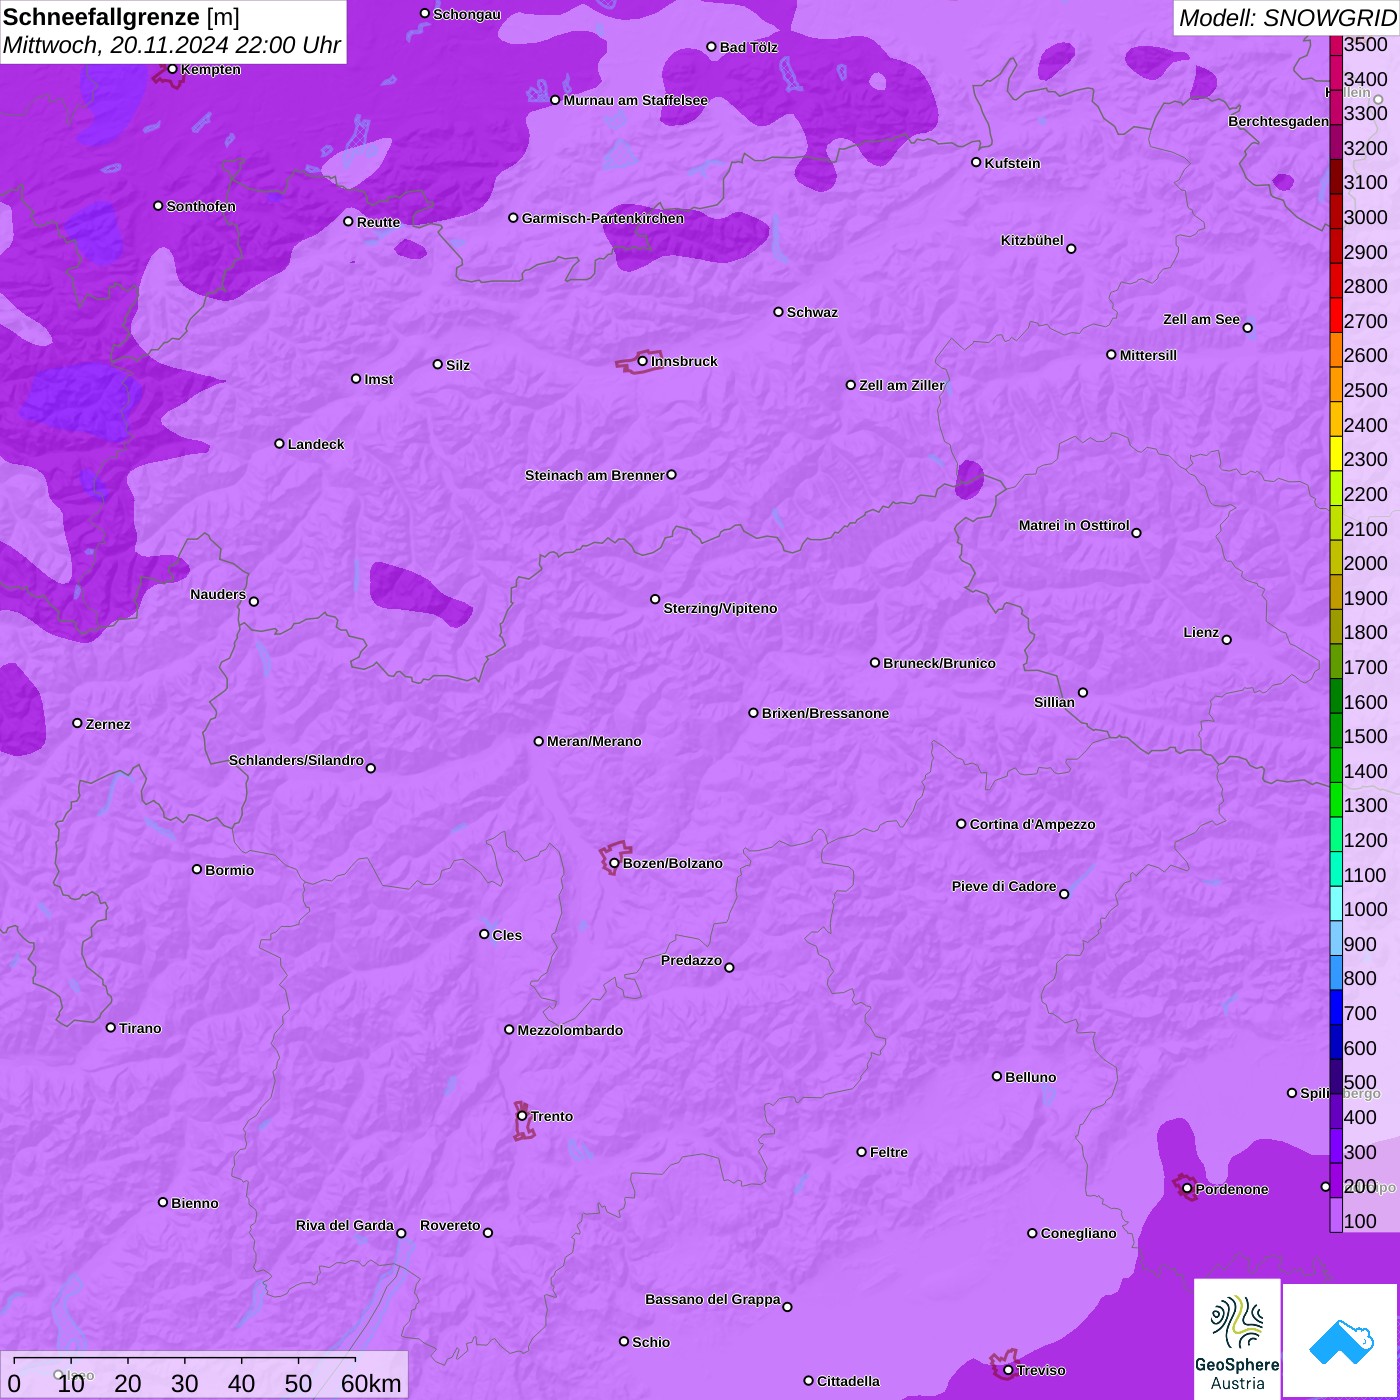
Task: Click the Pieve di Cadore label
Action: tap(1004, 886)
